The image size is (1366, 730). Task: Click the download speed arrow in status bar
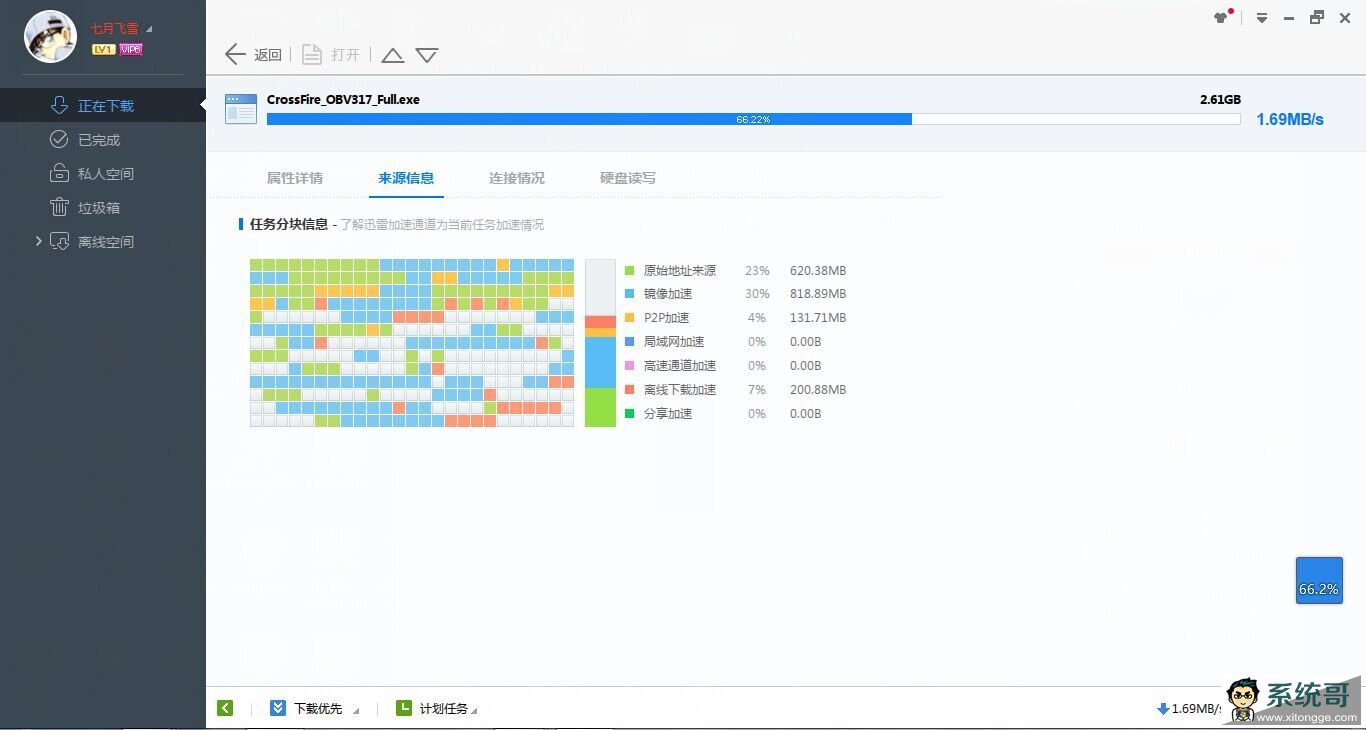pyautogui.click(x=1163, y=709)
